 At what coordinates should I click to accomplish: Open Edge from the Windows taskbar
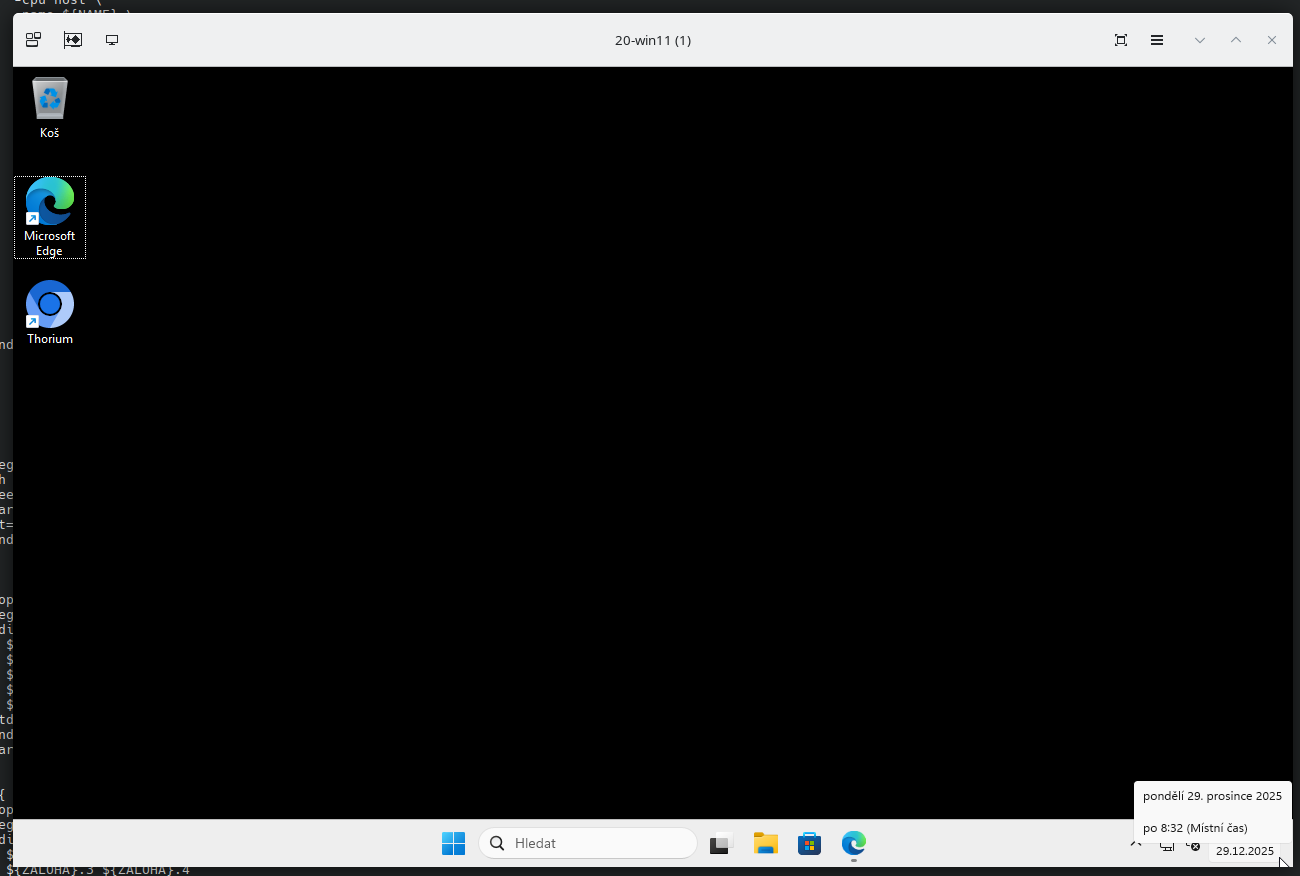[x=853, y=843]
